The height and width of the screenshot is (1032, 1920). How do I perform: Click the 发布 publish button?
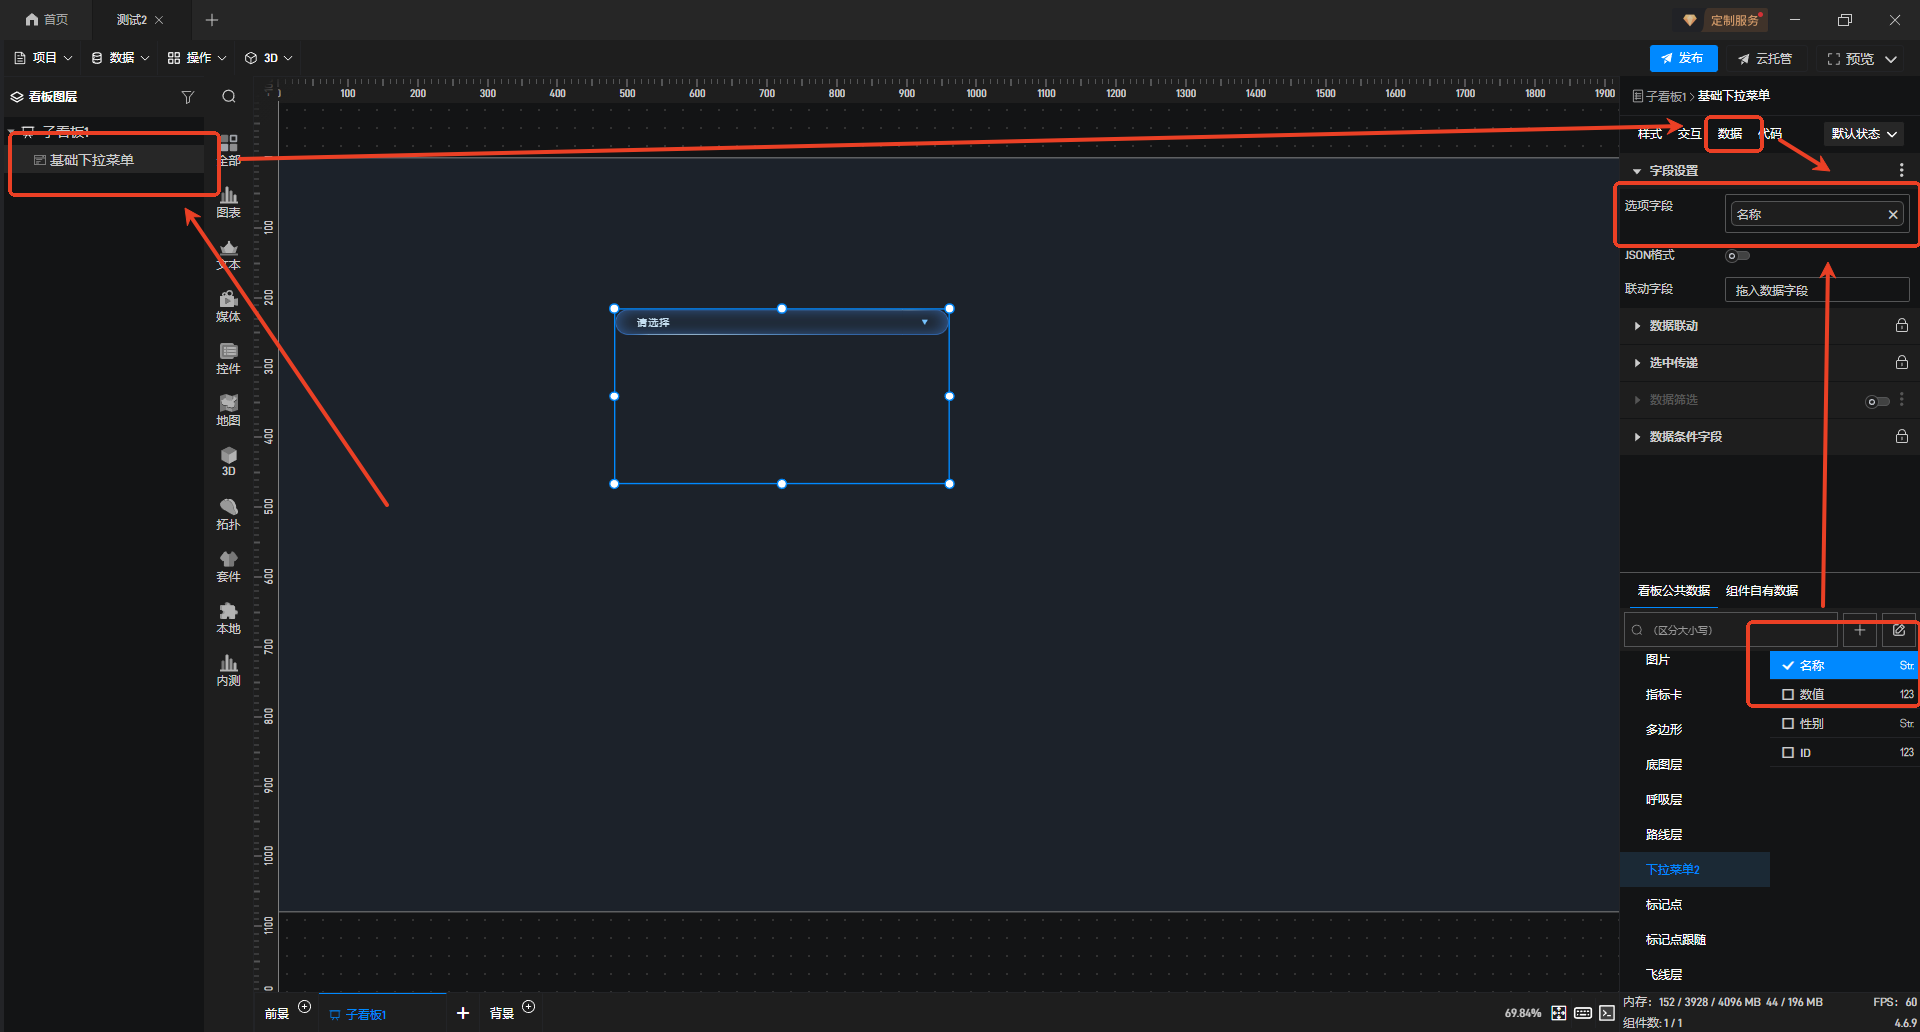1683,58
